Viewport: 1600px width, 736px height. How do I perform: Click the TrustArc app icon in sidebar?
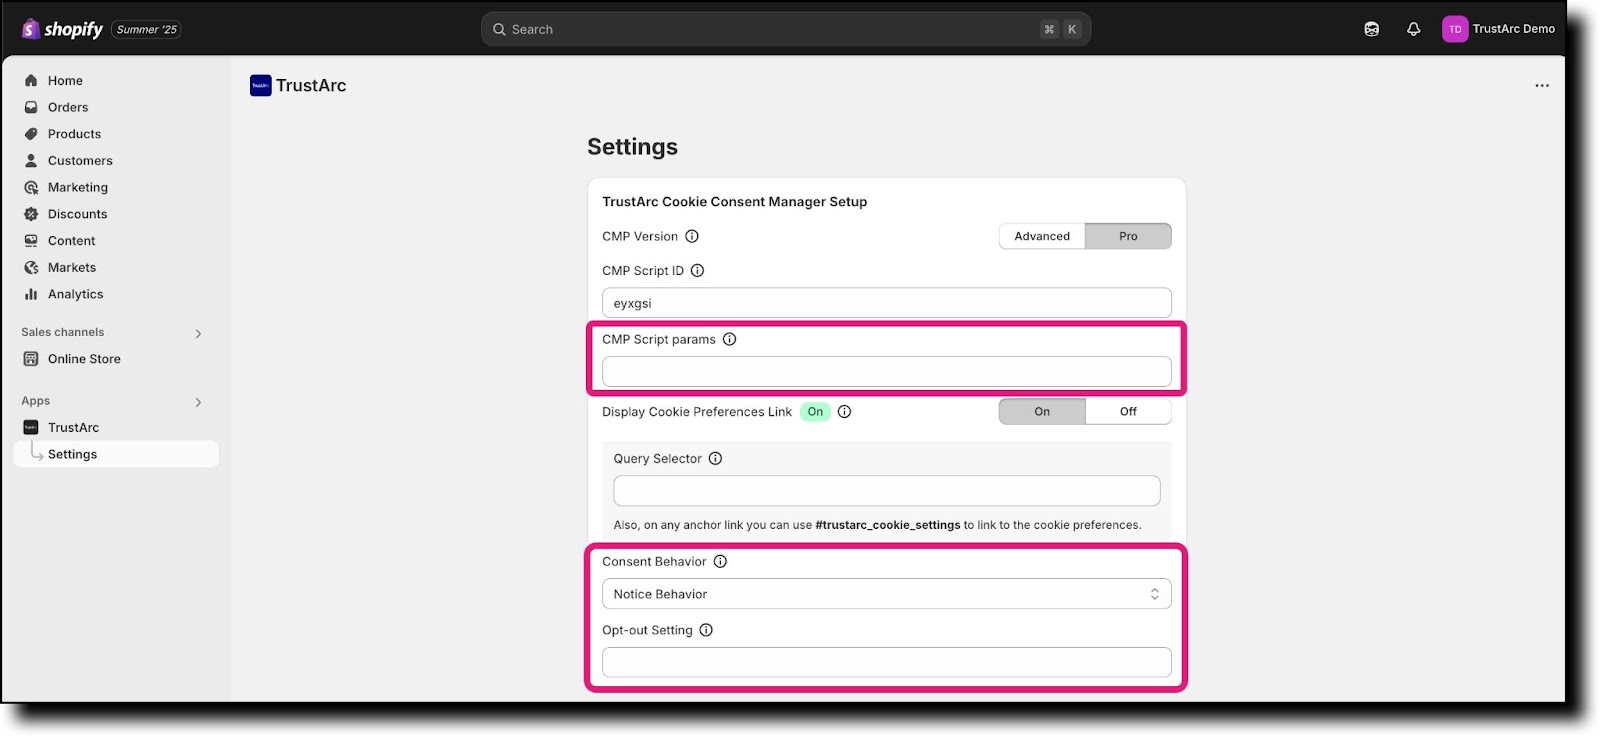pos(31,427)
